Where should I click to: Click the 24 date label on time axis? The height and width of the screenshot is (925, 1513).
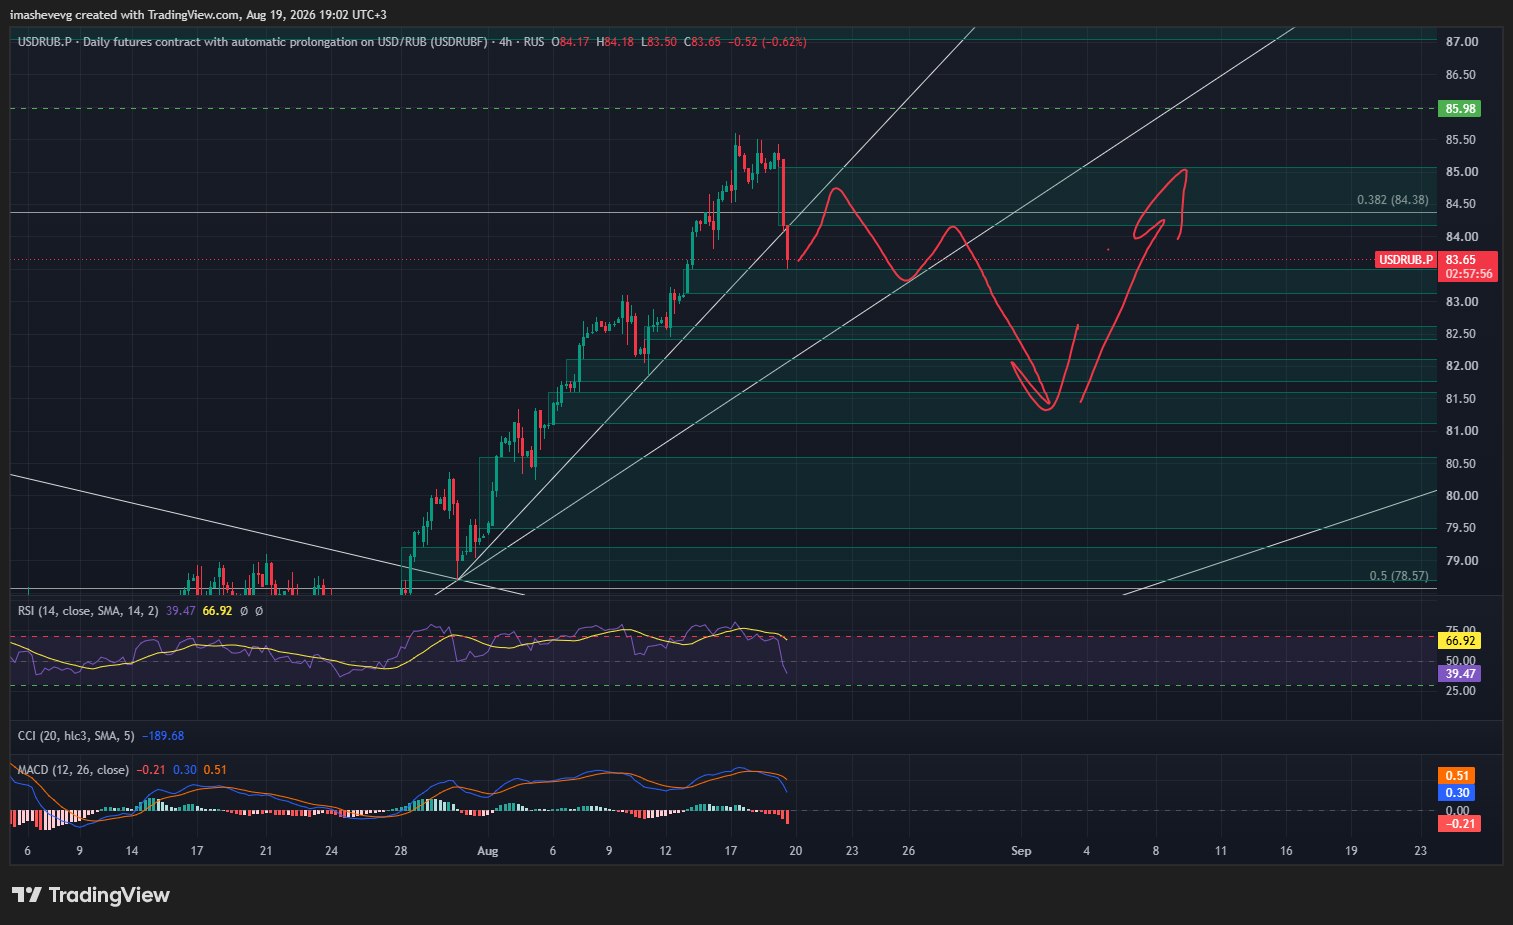(332, 851)
